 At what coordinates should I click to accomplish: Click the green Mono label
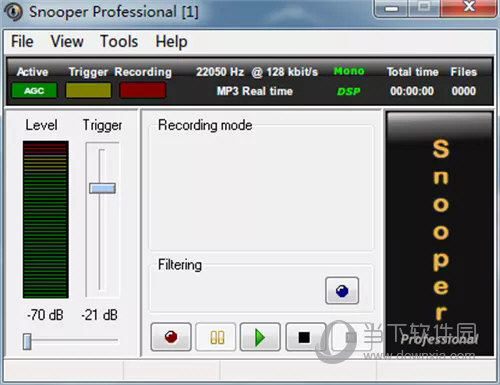coord(349,71)
